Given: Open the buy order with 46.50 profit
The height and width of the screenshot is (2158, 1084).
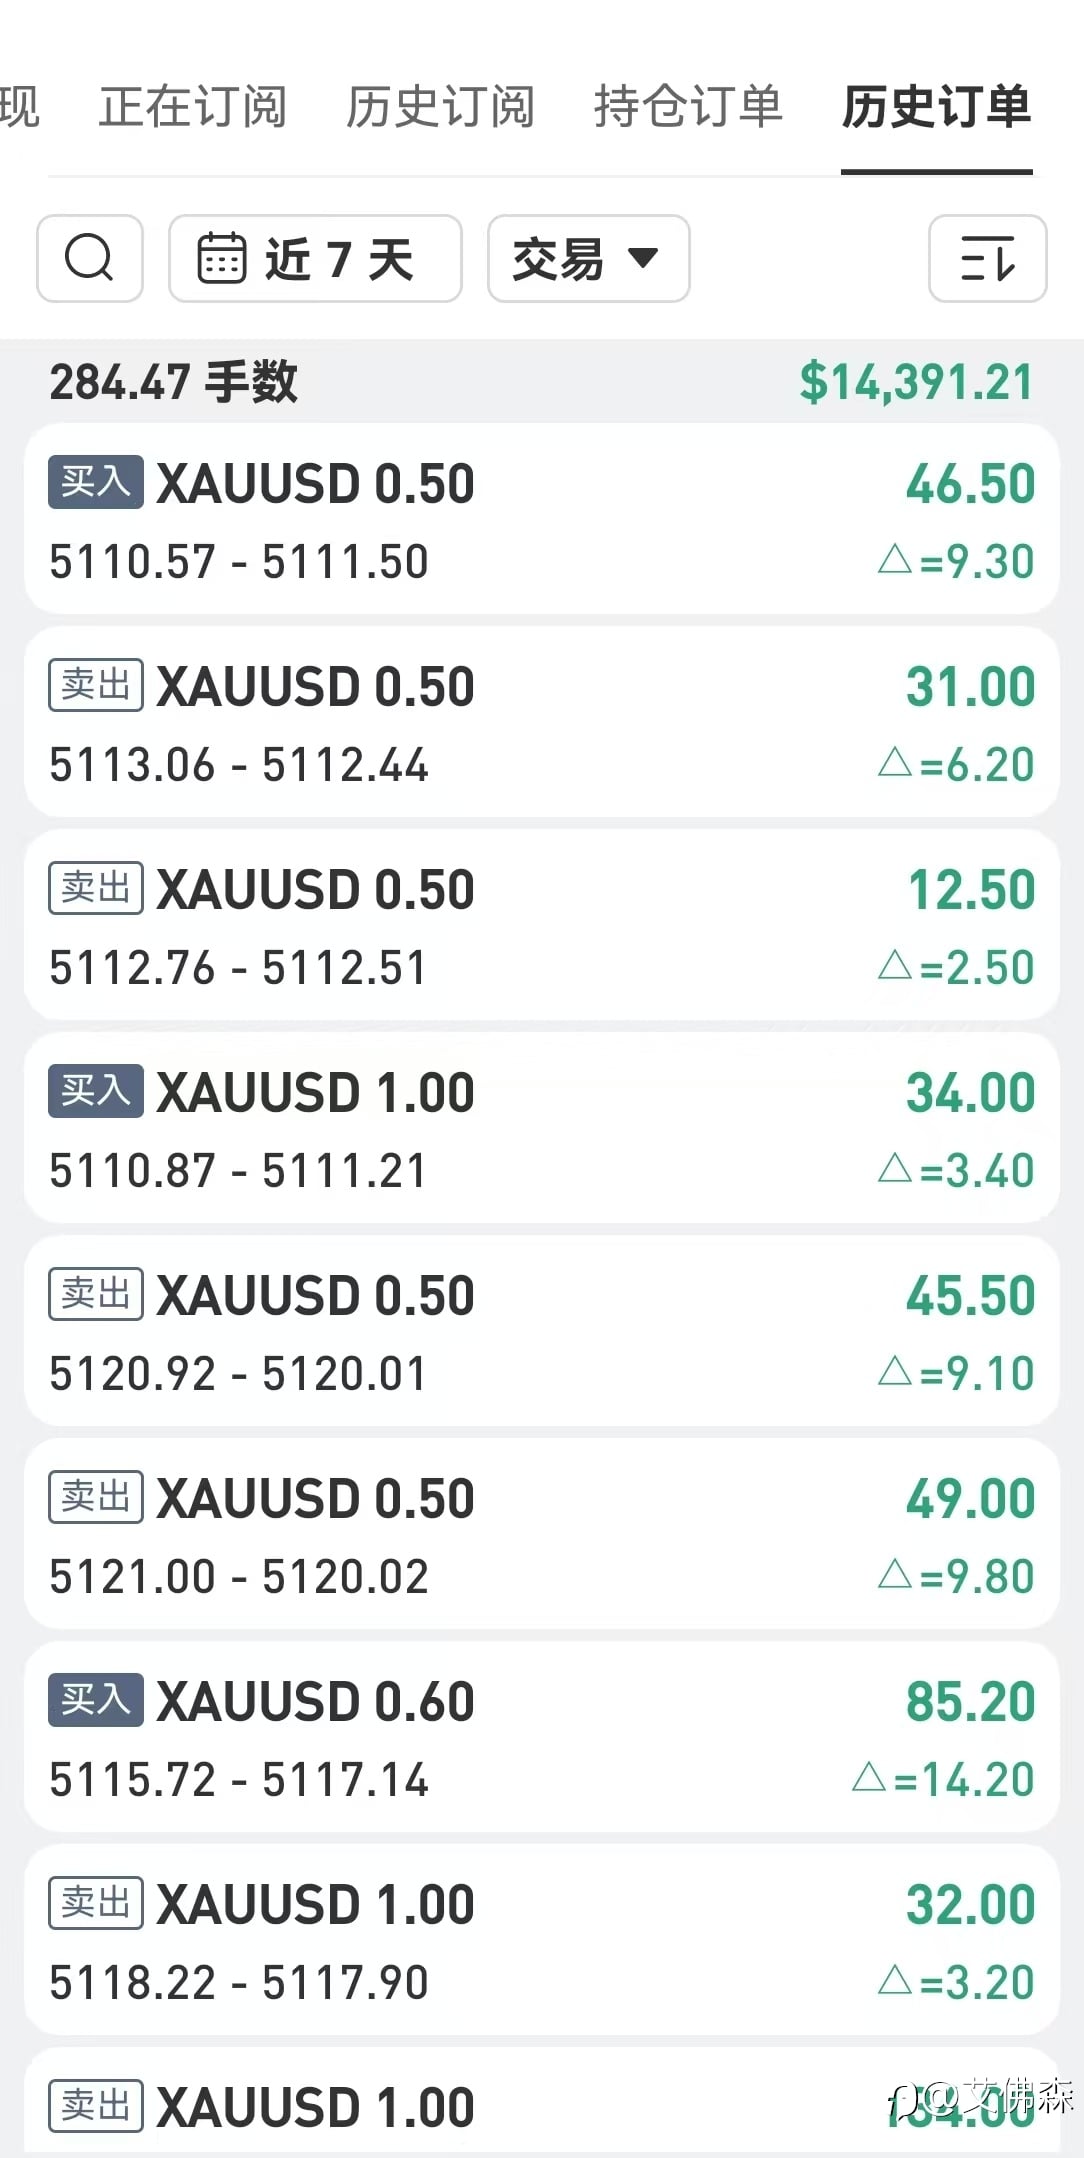Looking at the screenshot, I should click(x=540, y=520).
